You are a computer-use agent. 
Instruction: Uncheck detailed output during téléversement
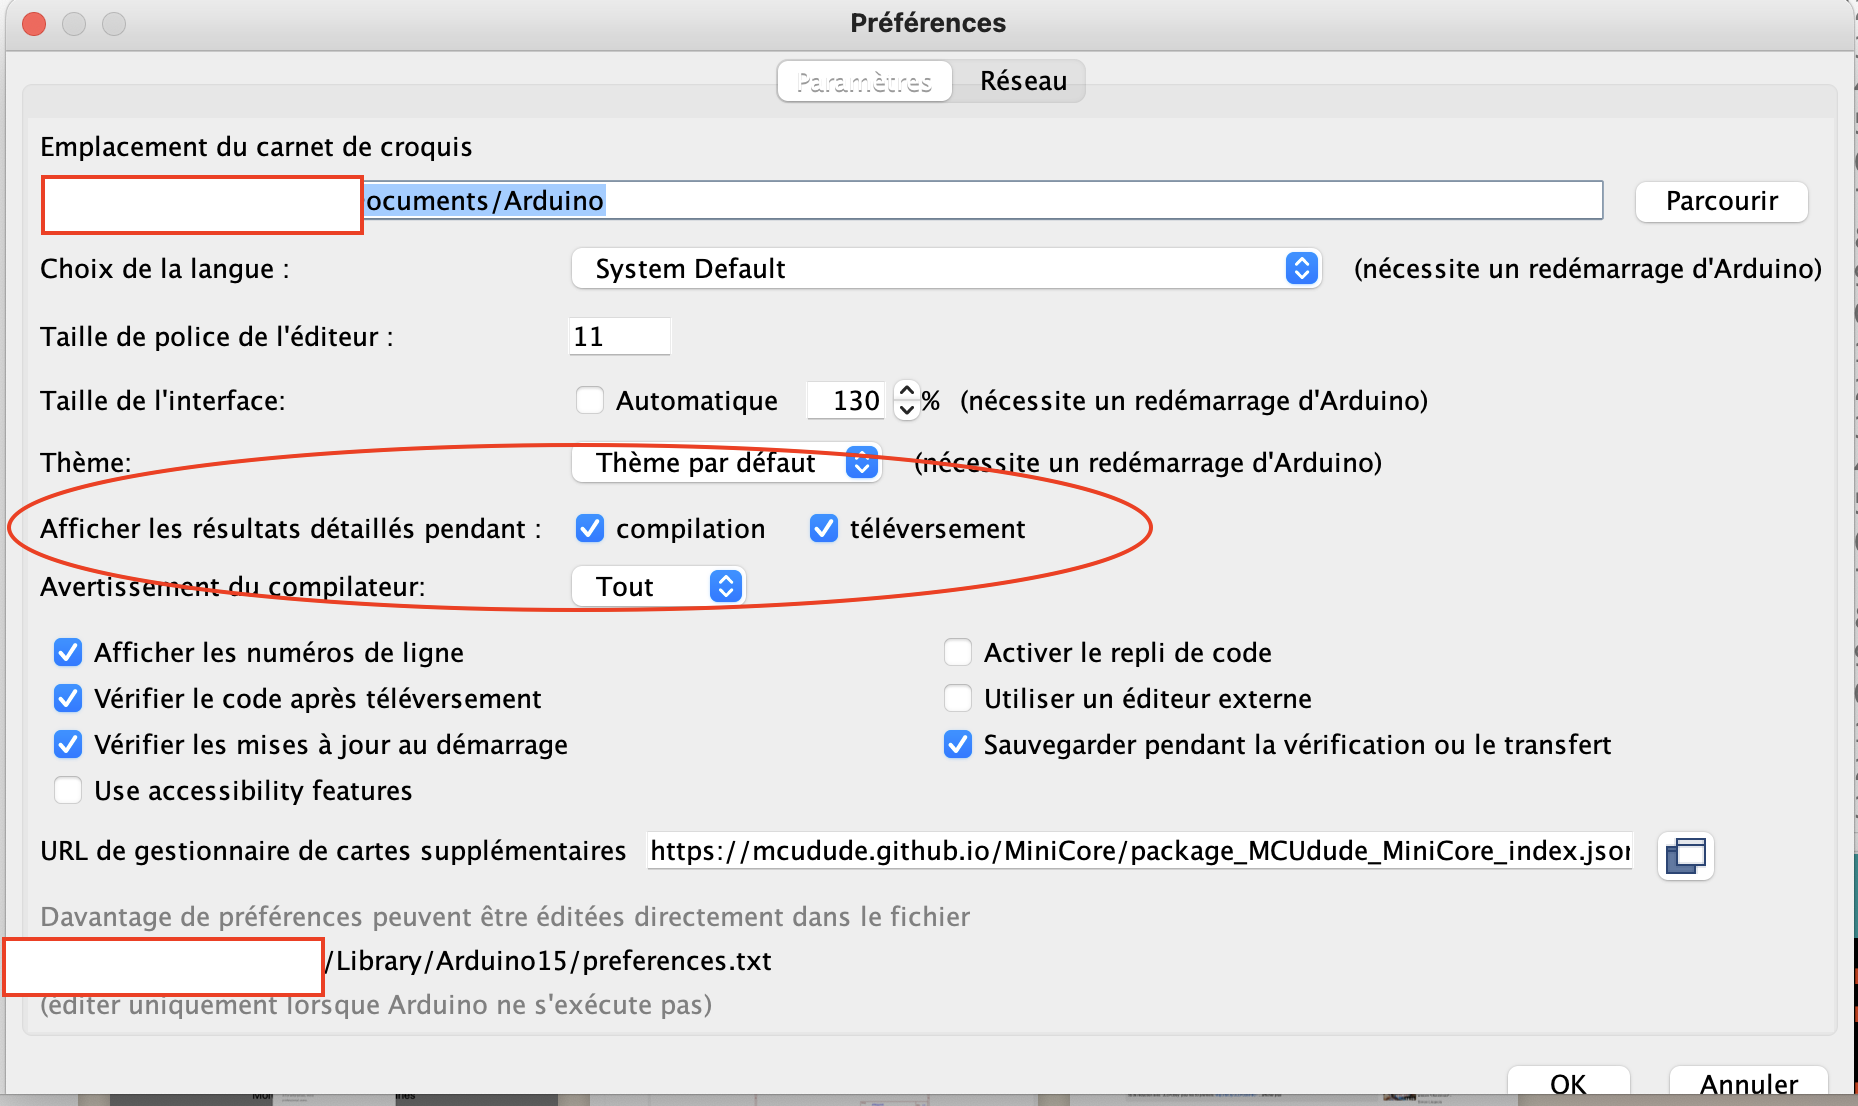click(x=824, y=528)
